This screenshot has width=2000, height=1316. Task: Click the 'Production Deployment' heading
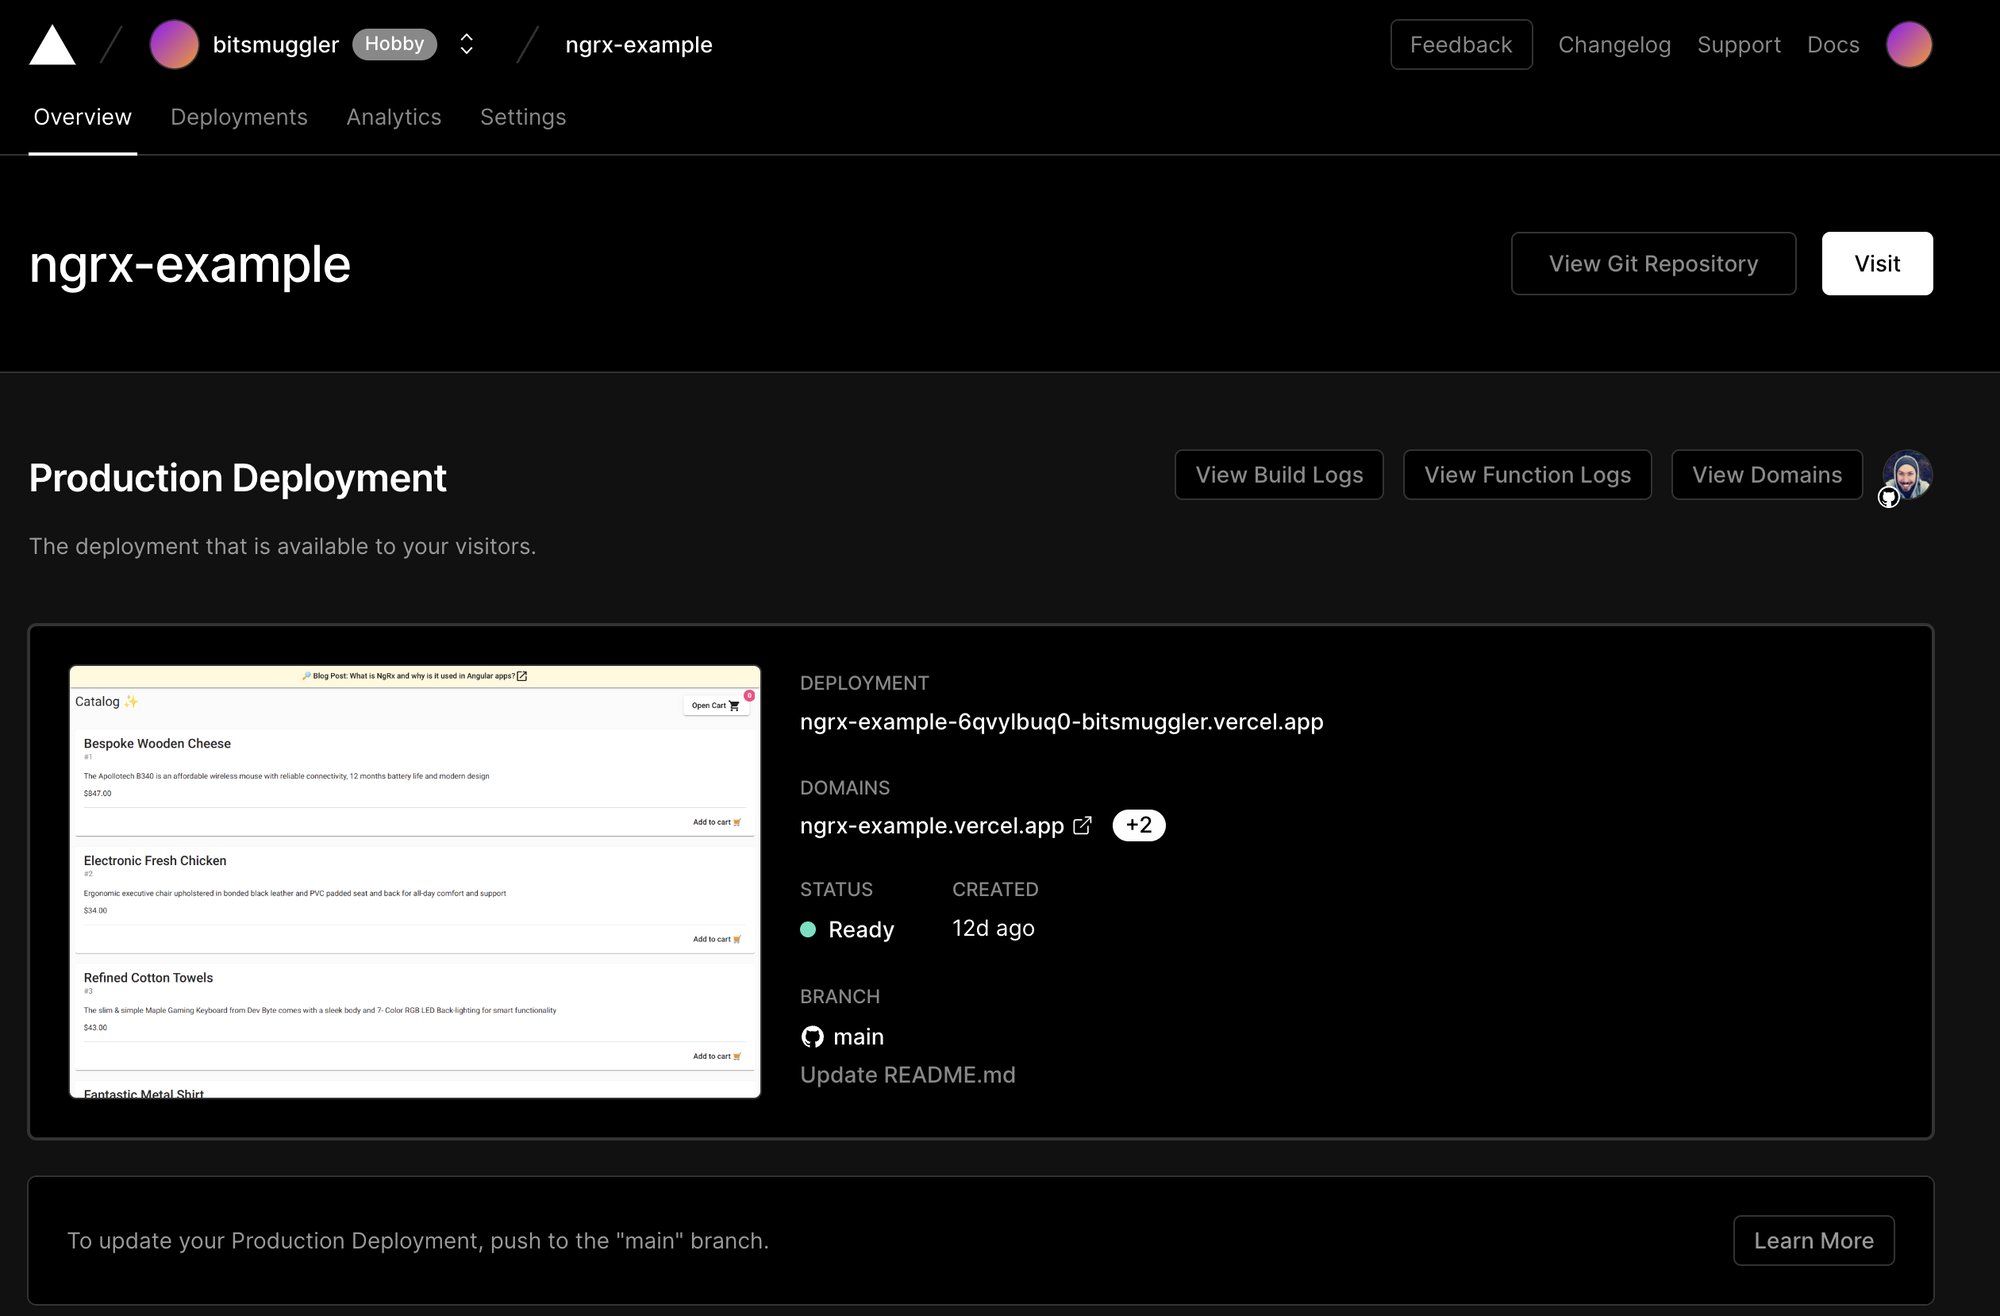[238, 478]
